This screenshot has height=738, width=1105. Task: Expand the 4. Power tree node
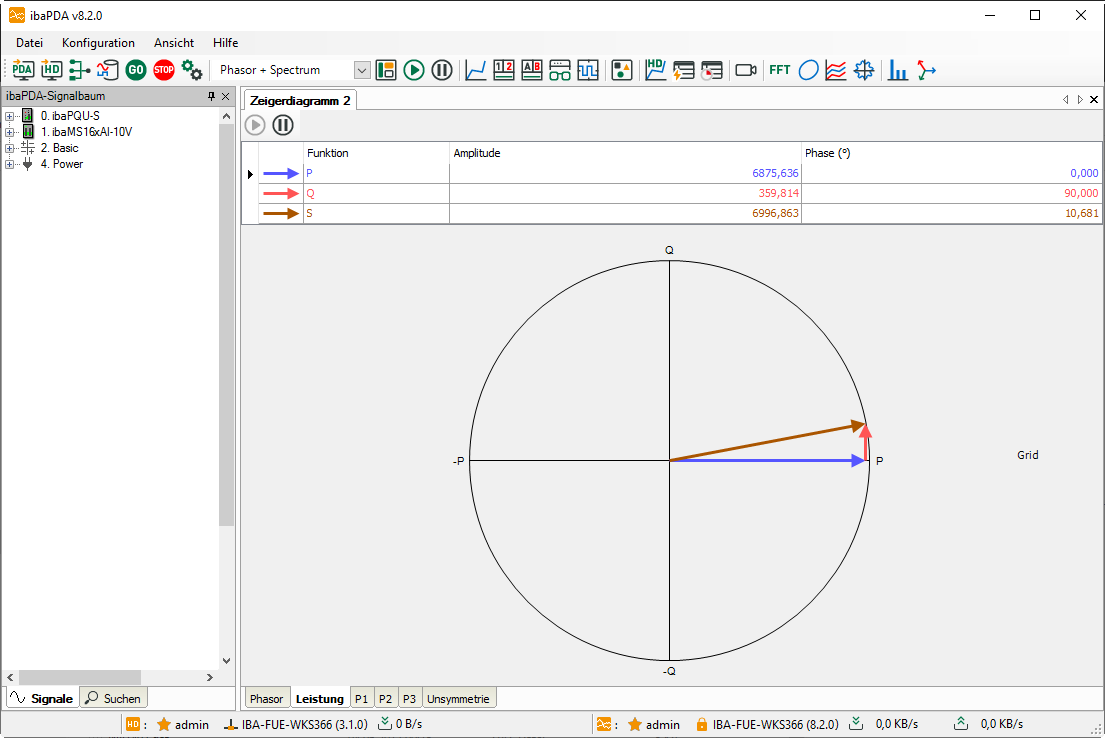point(9,164)
